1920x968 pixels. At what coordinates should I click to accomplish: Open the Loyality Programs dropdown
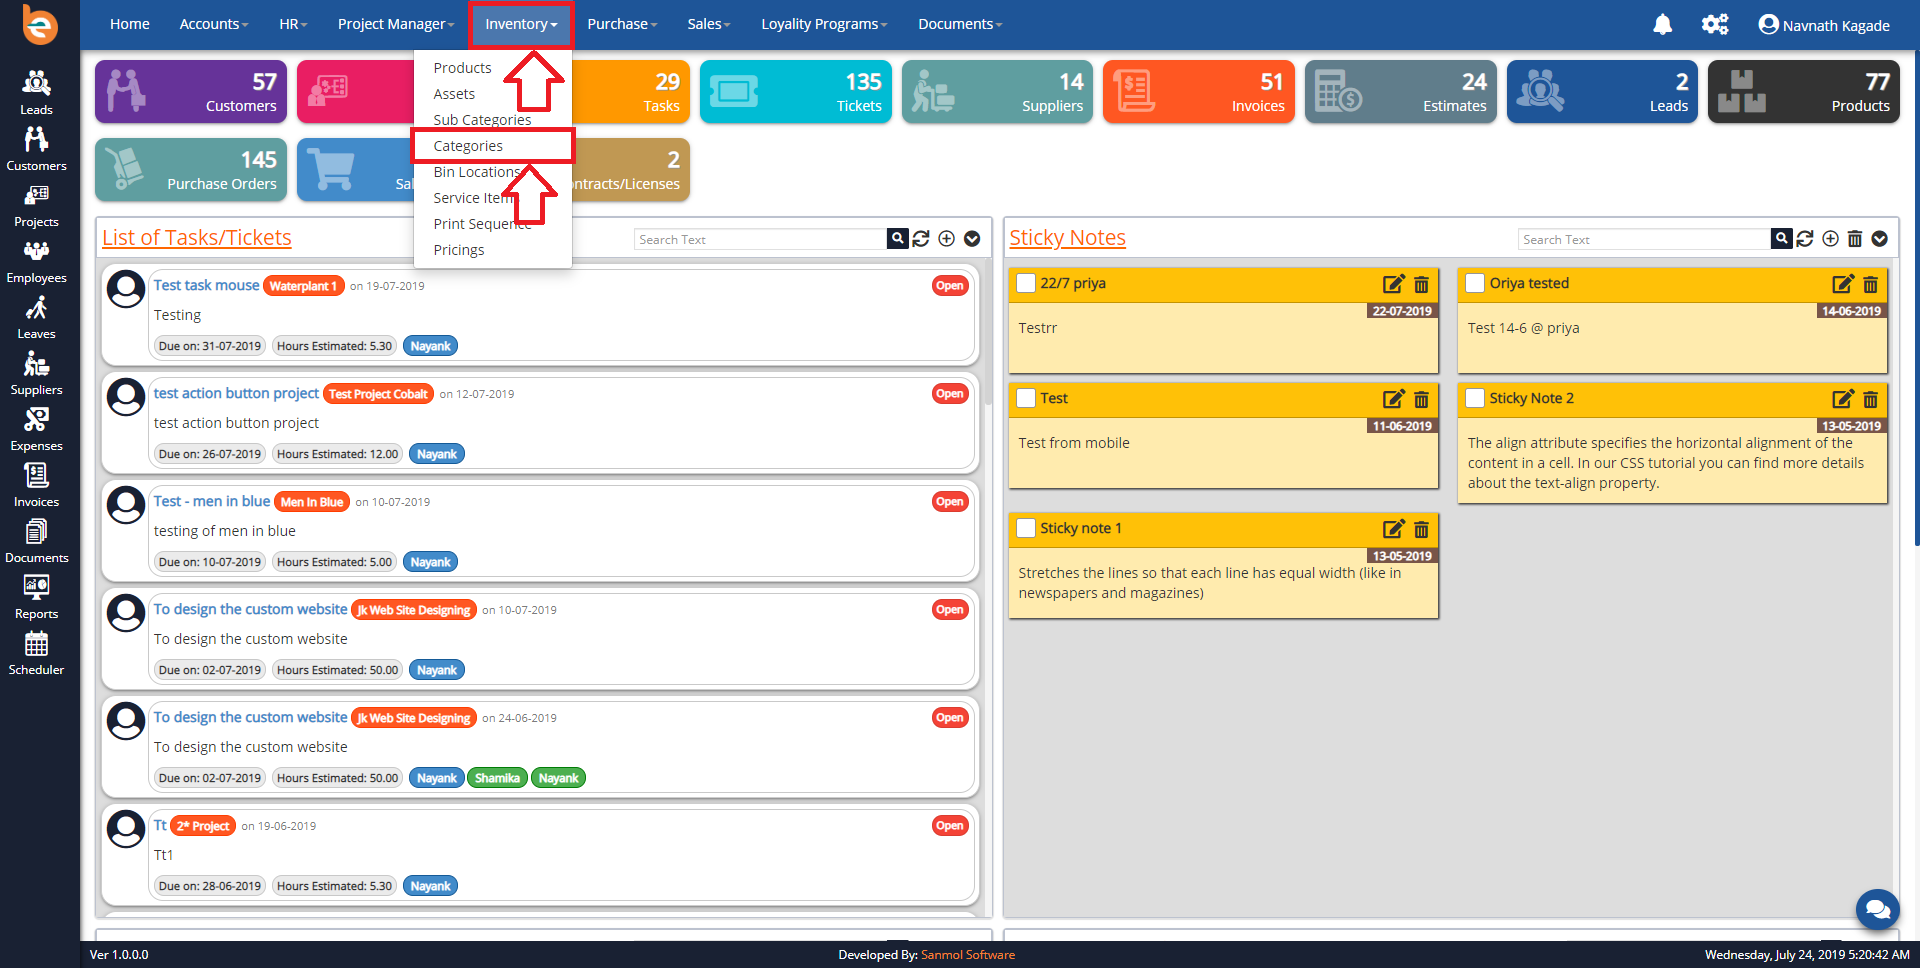tap(824, 24)
